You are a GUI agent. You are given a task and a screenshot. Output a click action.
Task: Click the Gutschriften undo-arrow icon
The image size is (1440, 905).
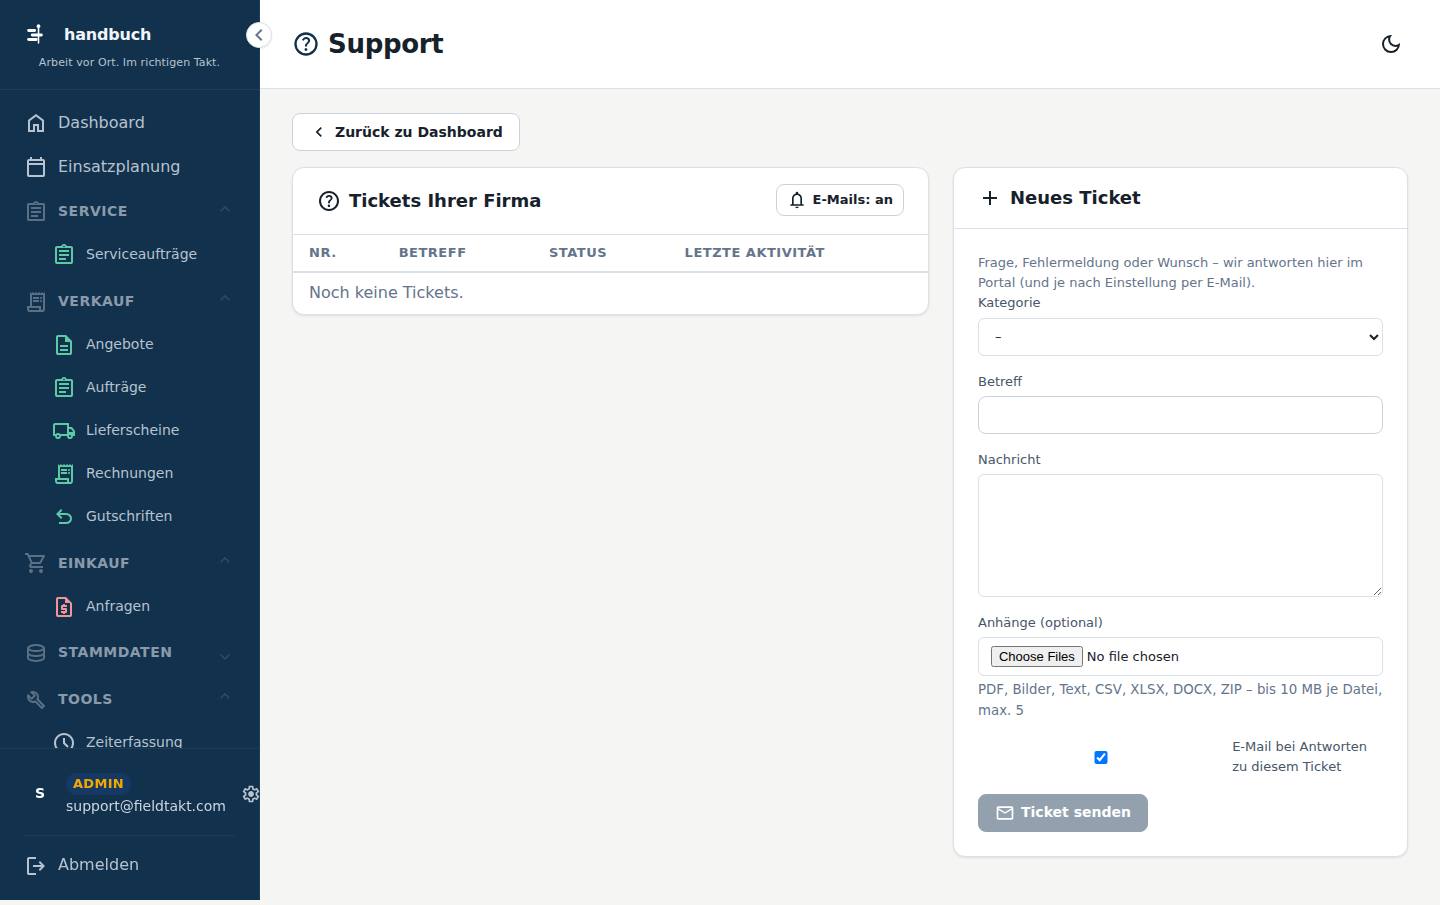click(x=64, y=516)
